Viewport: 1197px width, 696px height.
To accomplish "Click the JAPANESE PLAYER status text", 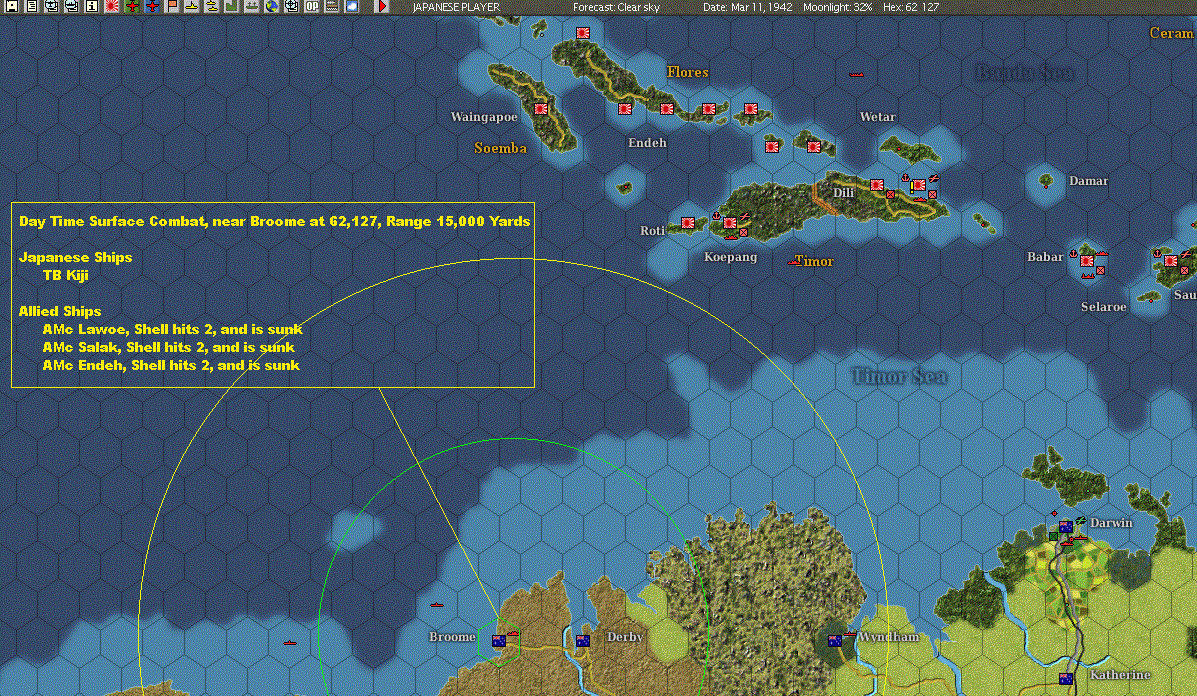I will tap(456, 7).
